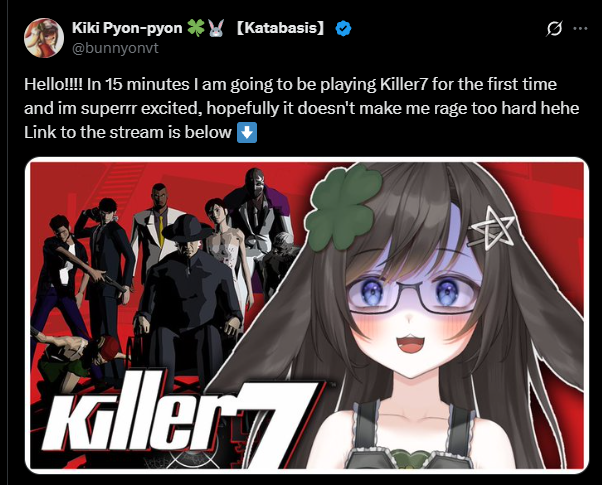
Task: Click the tweet text starting with Hello!!!!
Action: point(301,108)
